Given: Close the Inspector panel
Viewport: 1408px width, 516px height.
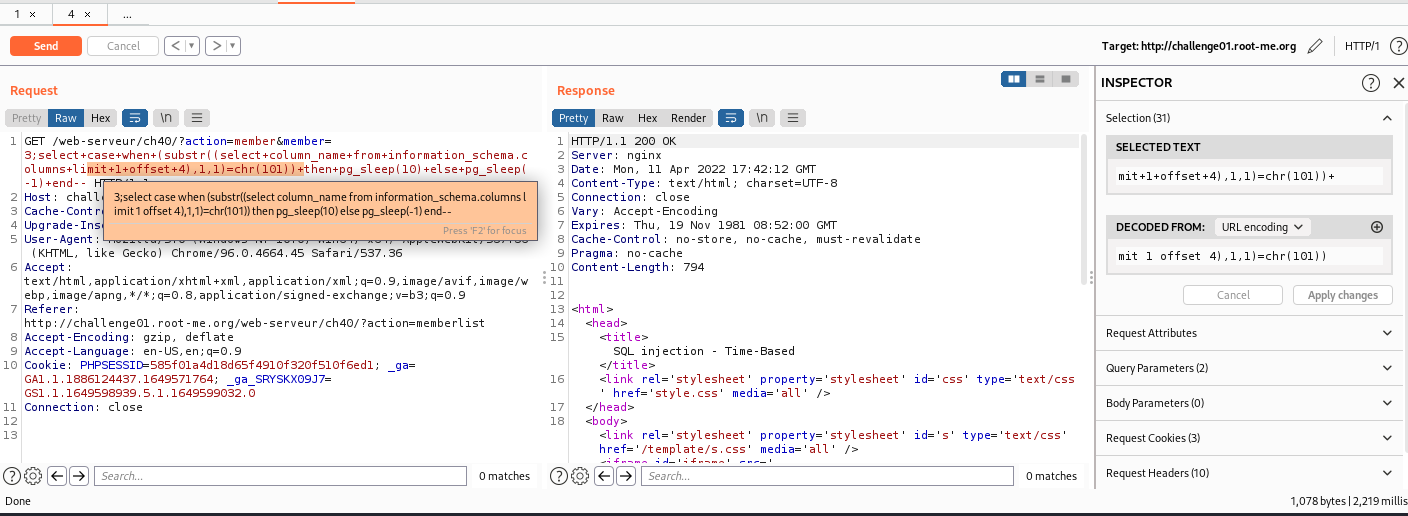Looking at the screenshot, I should pos(1398,83).
